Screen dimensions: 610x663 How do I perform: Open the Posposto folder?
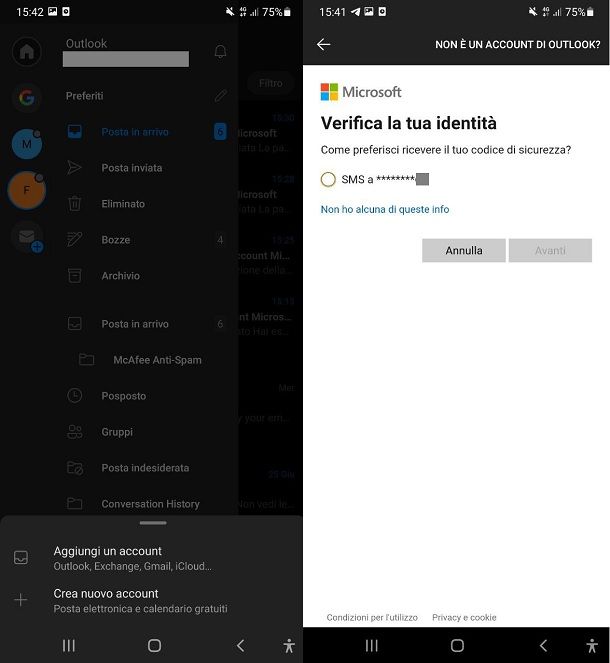click(146, 396)
